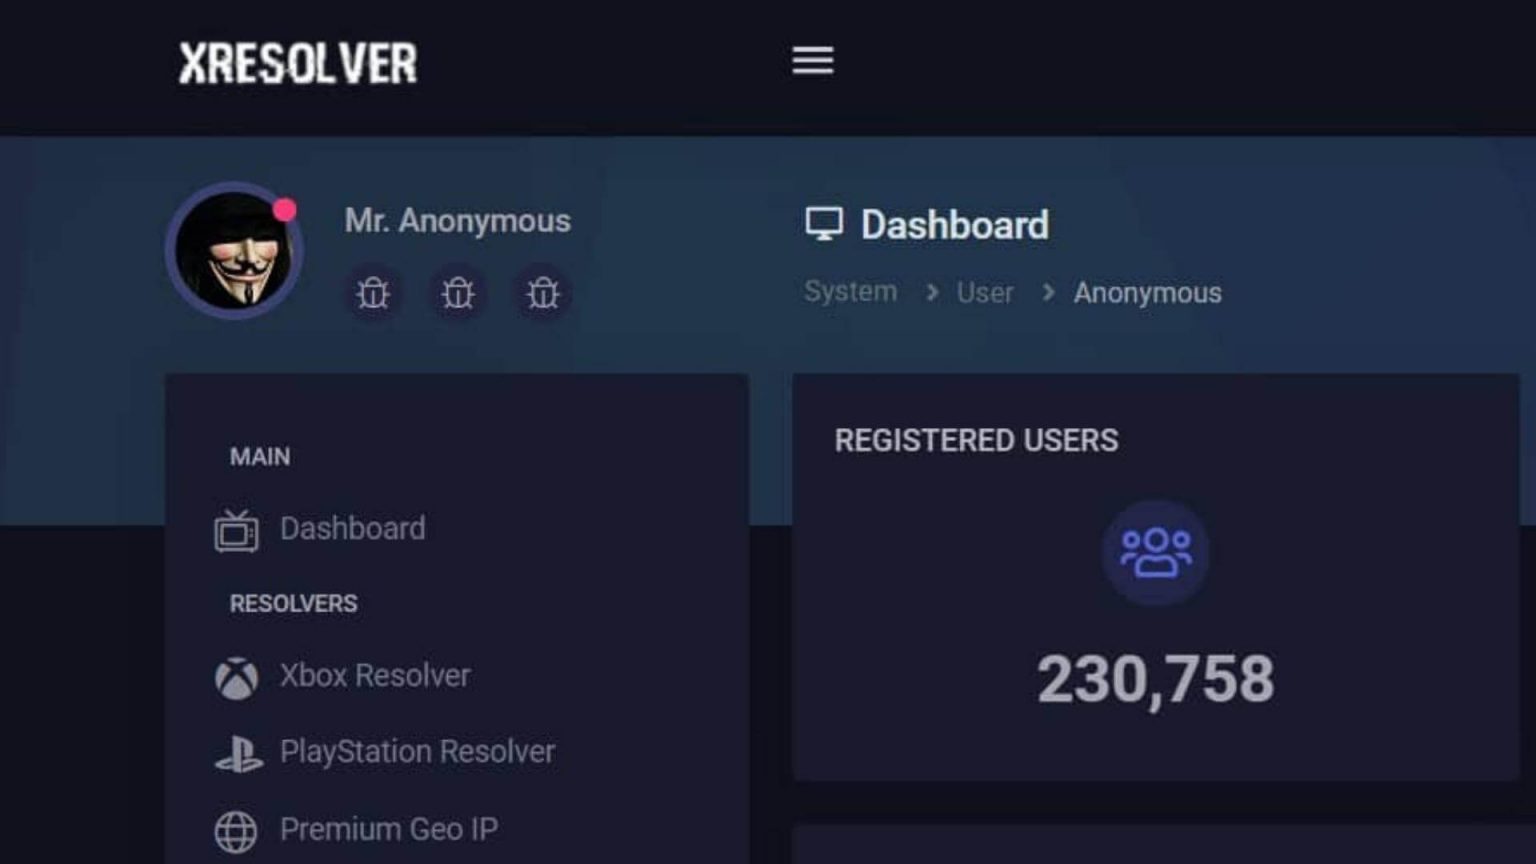The width and height of the screenshot is (1536, 864).
Task: Select System in the breadcrumb trail
Action: coord(850,291)
